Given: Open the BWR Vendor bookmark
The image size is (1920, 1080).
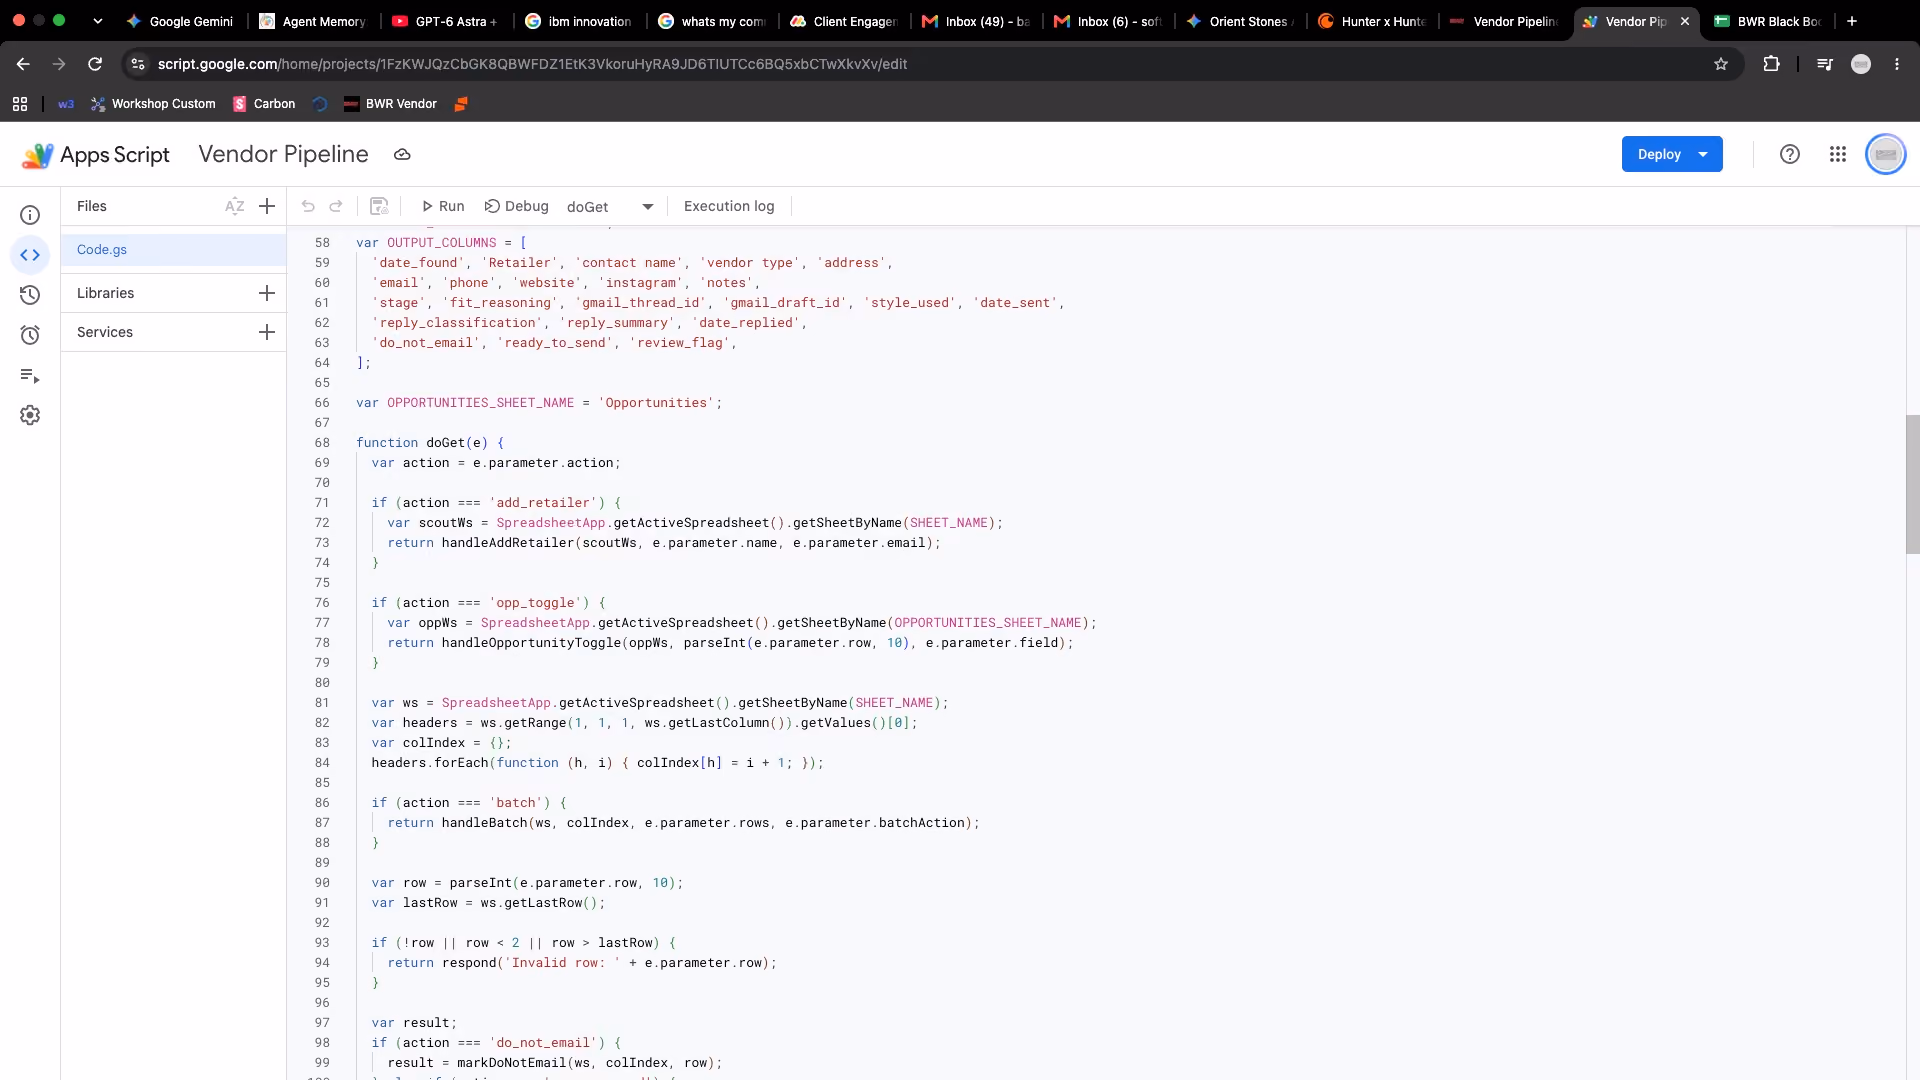Looking at the screenshot, I should coord(390,104).
